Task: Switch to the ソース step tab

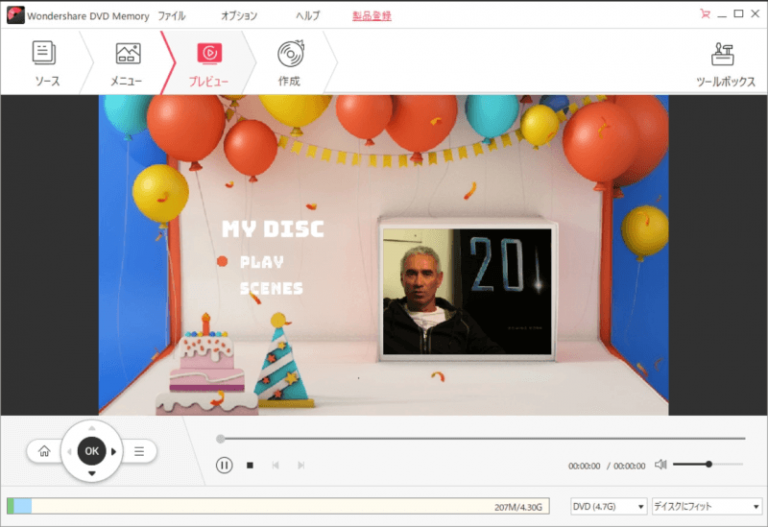Action: click(x=44, y=63)
